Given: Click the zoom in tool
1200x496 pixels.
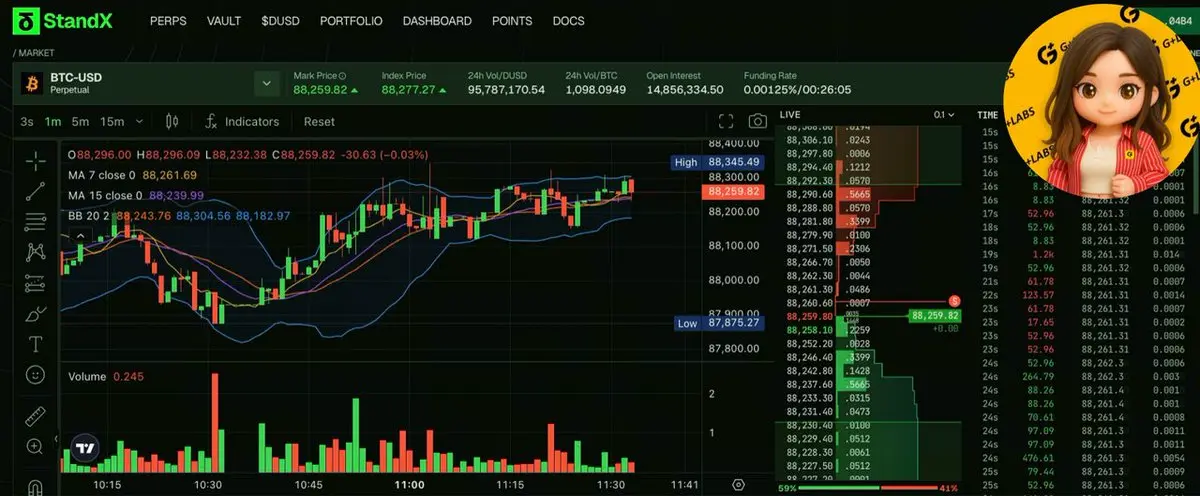Looking at the screenshot, I should click(x=35, y=446).
